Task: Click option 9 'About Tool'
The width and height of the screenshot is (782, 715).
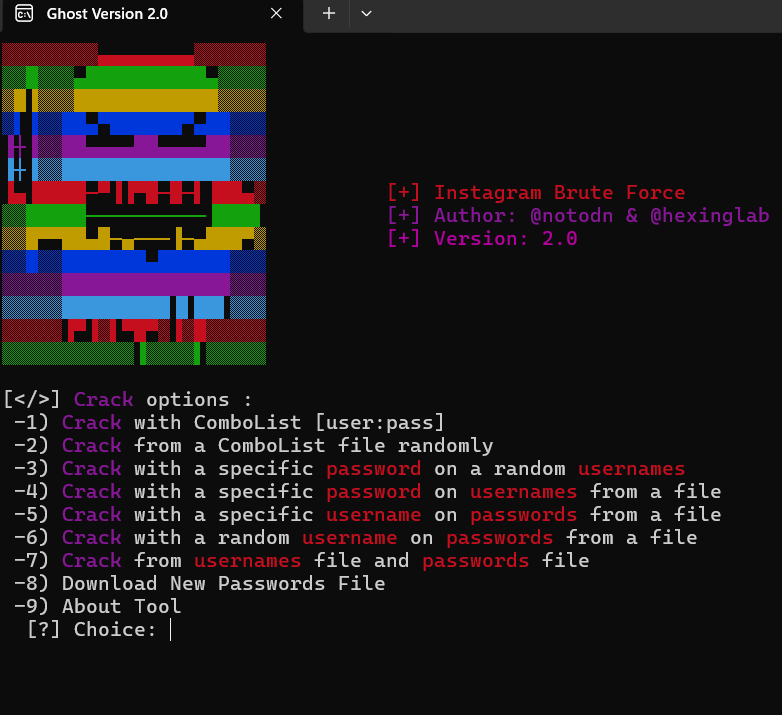Action: coord(97,606)
